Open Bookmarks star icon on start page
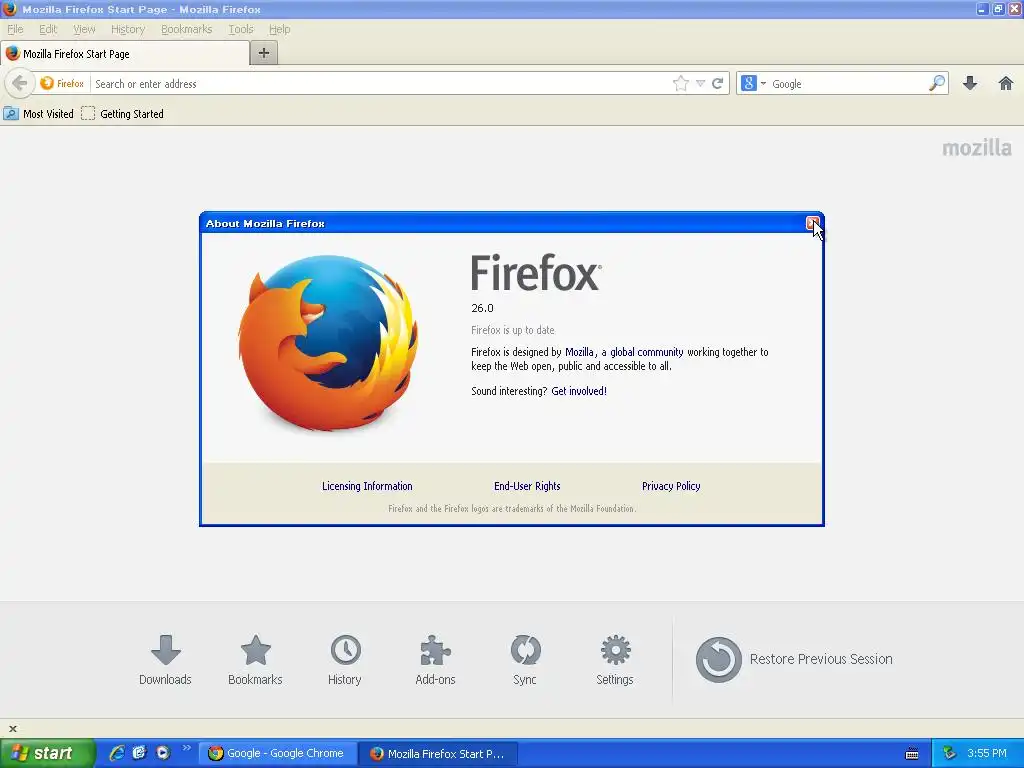 (x=255, y=649)
